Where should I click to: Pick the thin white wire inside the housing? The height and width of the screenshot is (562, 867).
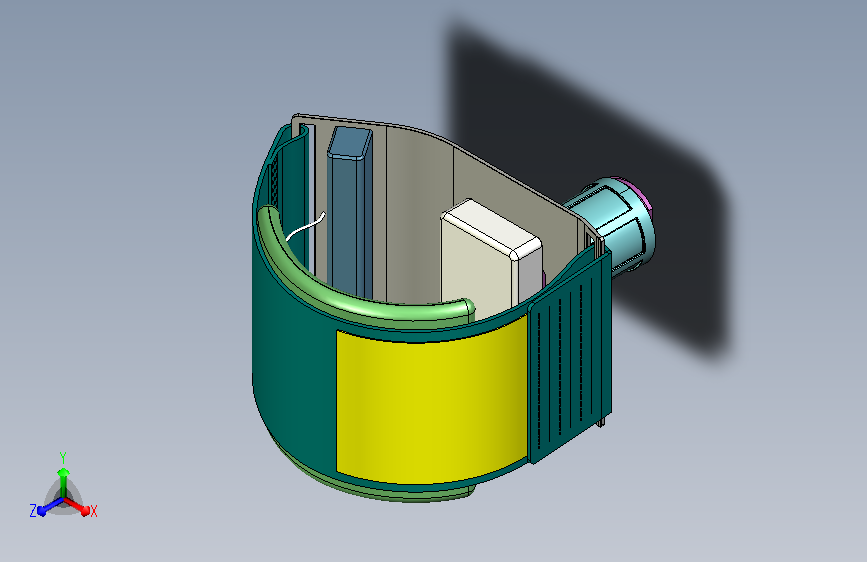click(x=306, y=227)
